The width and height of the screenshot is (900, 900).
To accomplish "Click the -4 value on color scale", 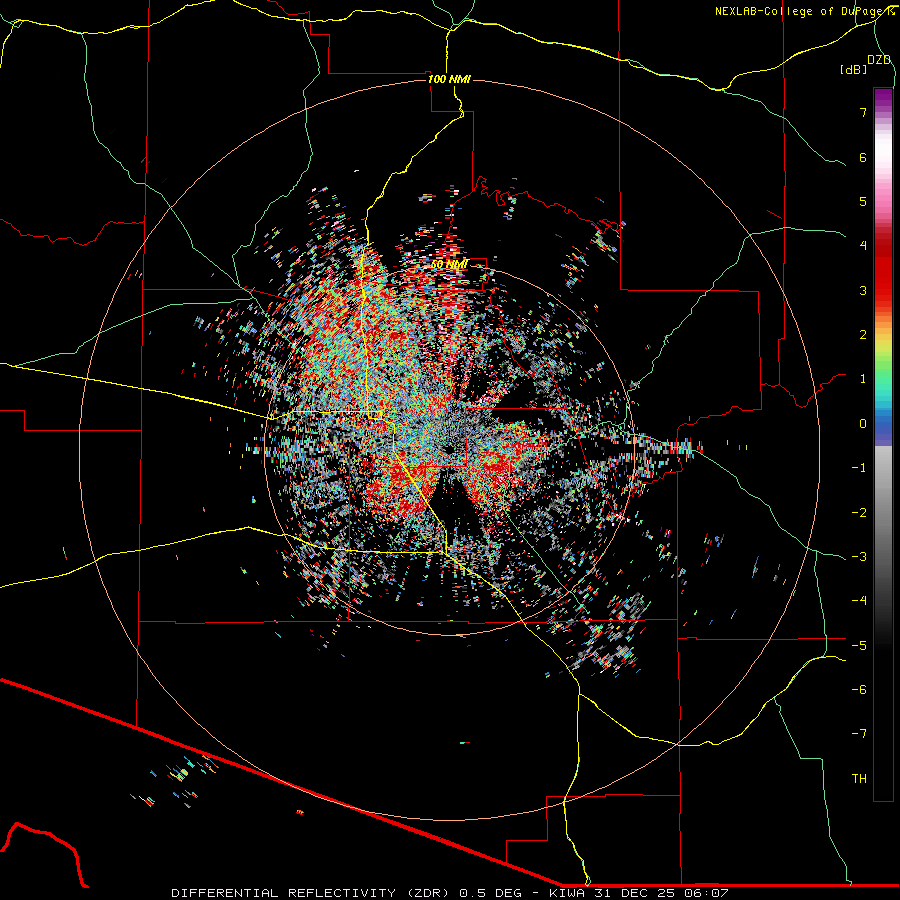I will [x=859, y=601].
